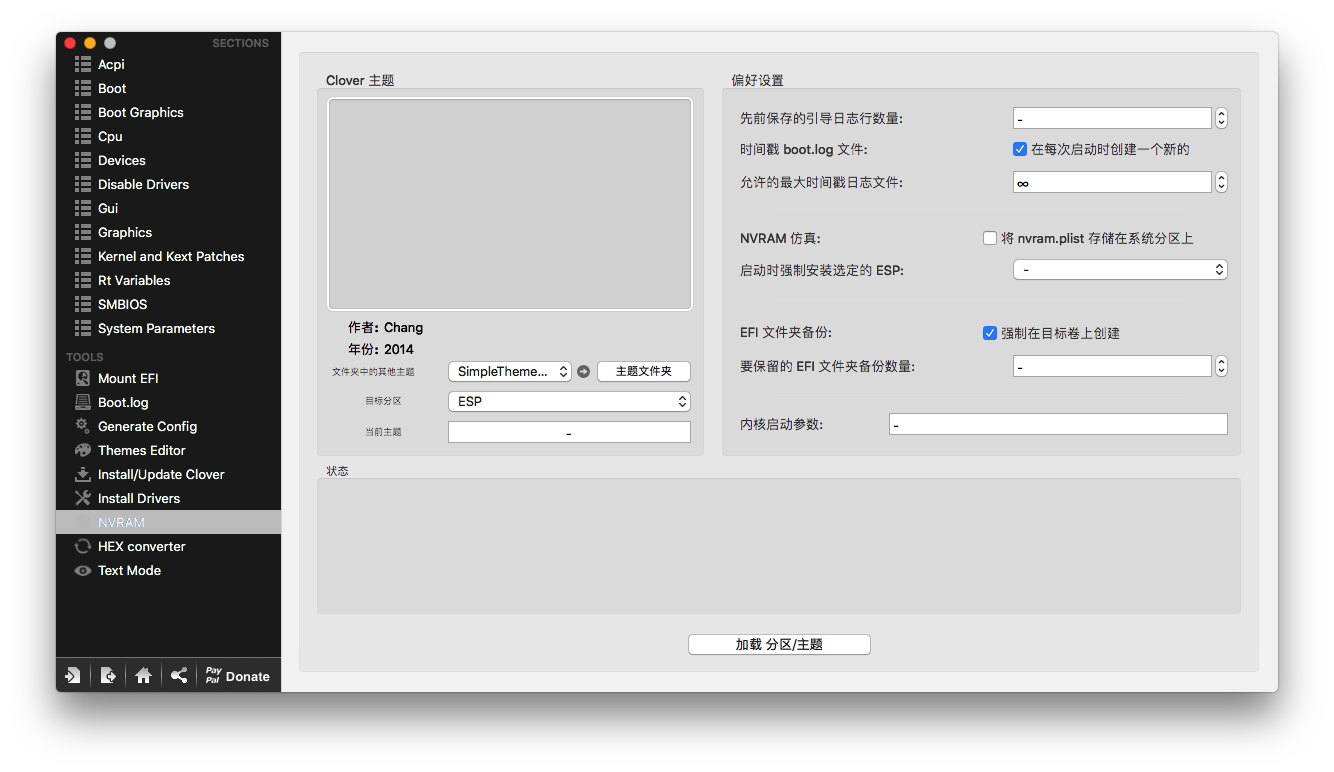The height and width of the screenshot is (772, 1334).
Task: Click the Generate Config gears icon
Action: click(x=83, y=426)
